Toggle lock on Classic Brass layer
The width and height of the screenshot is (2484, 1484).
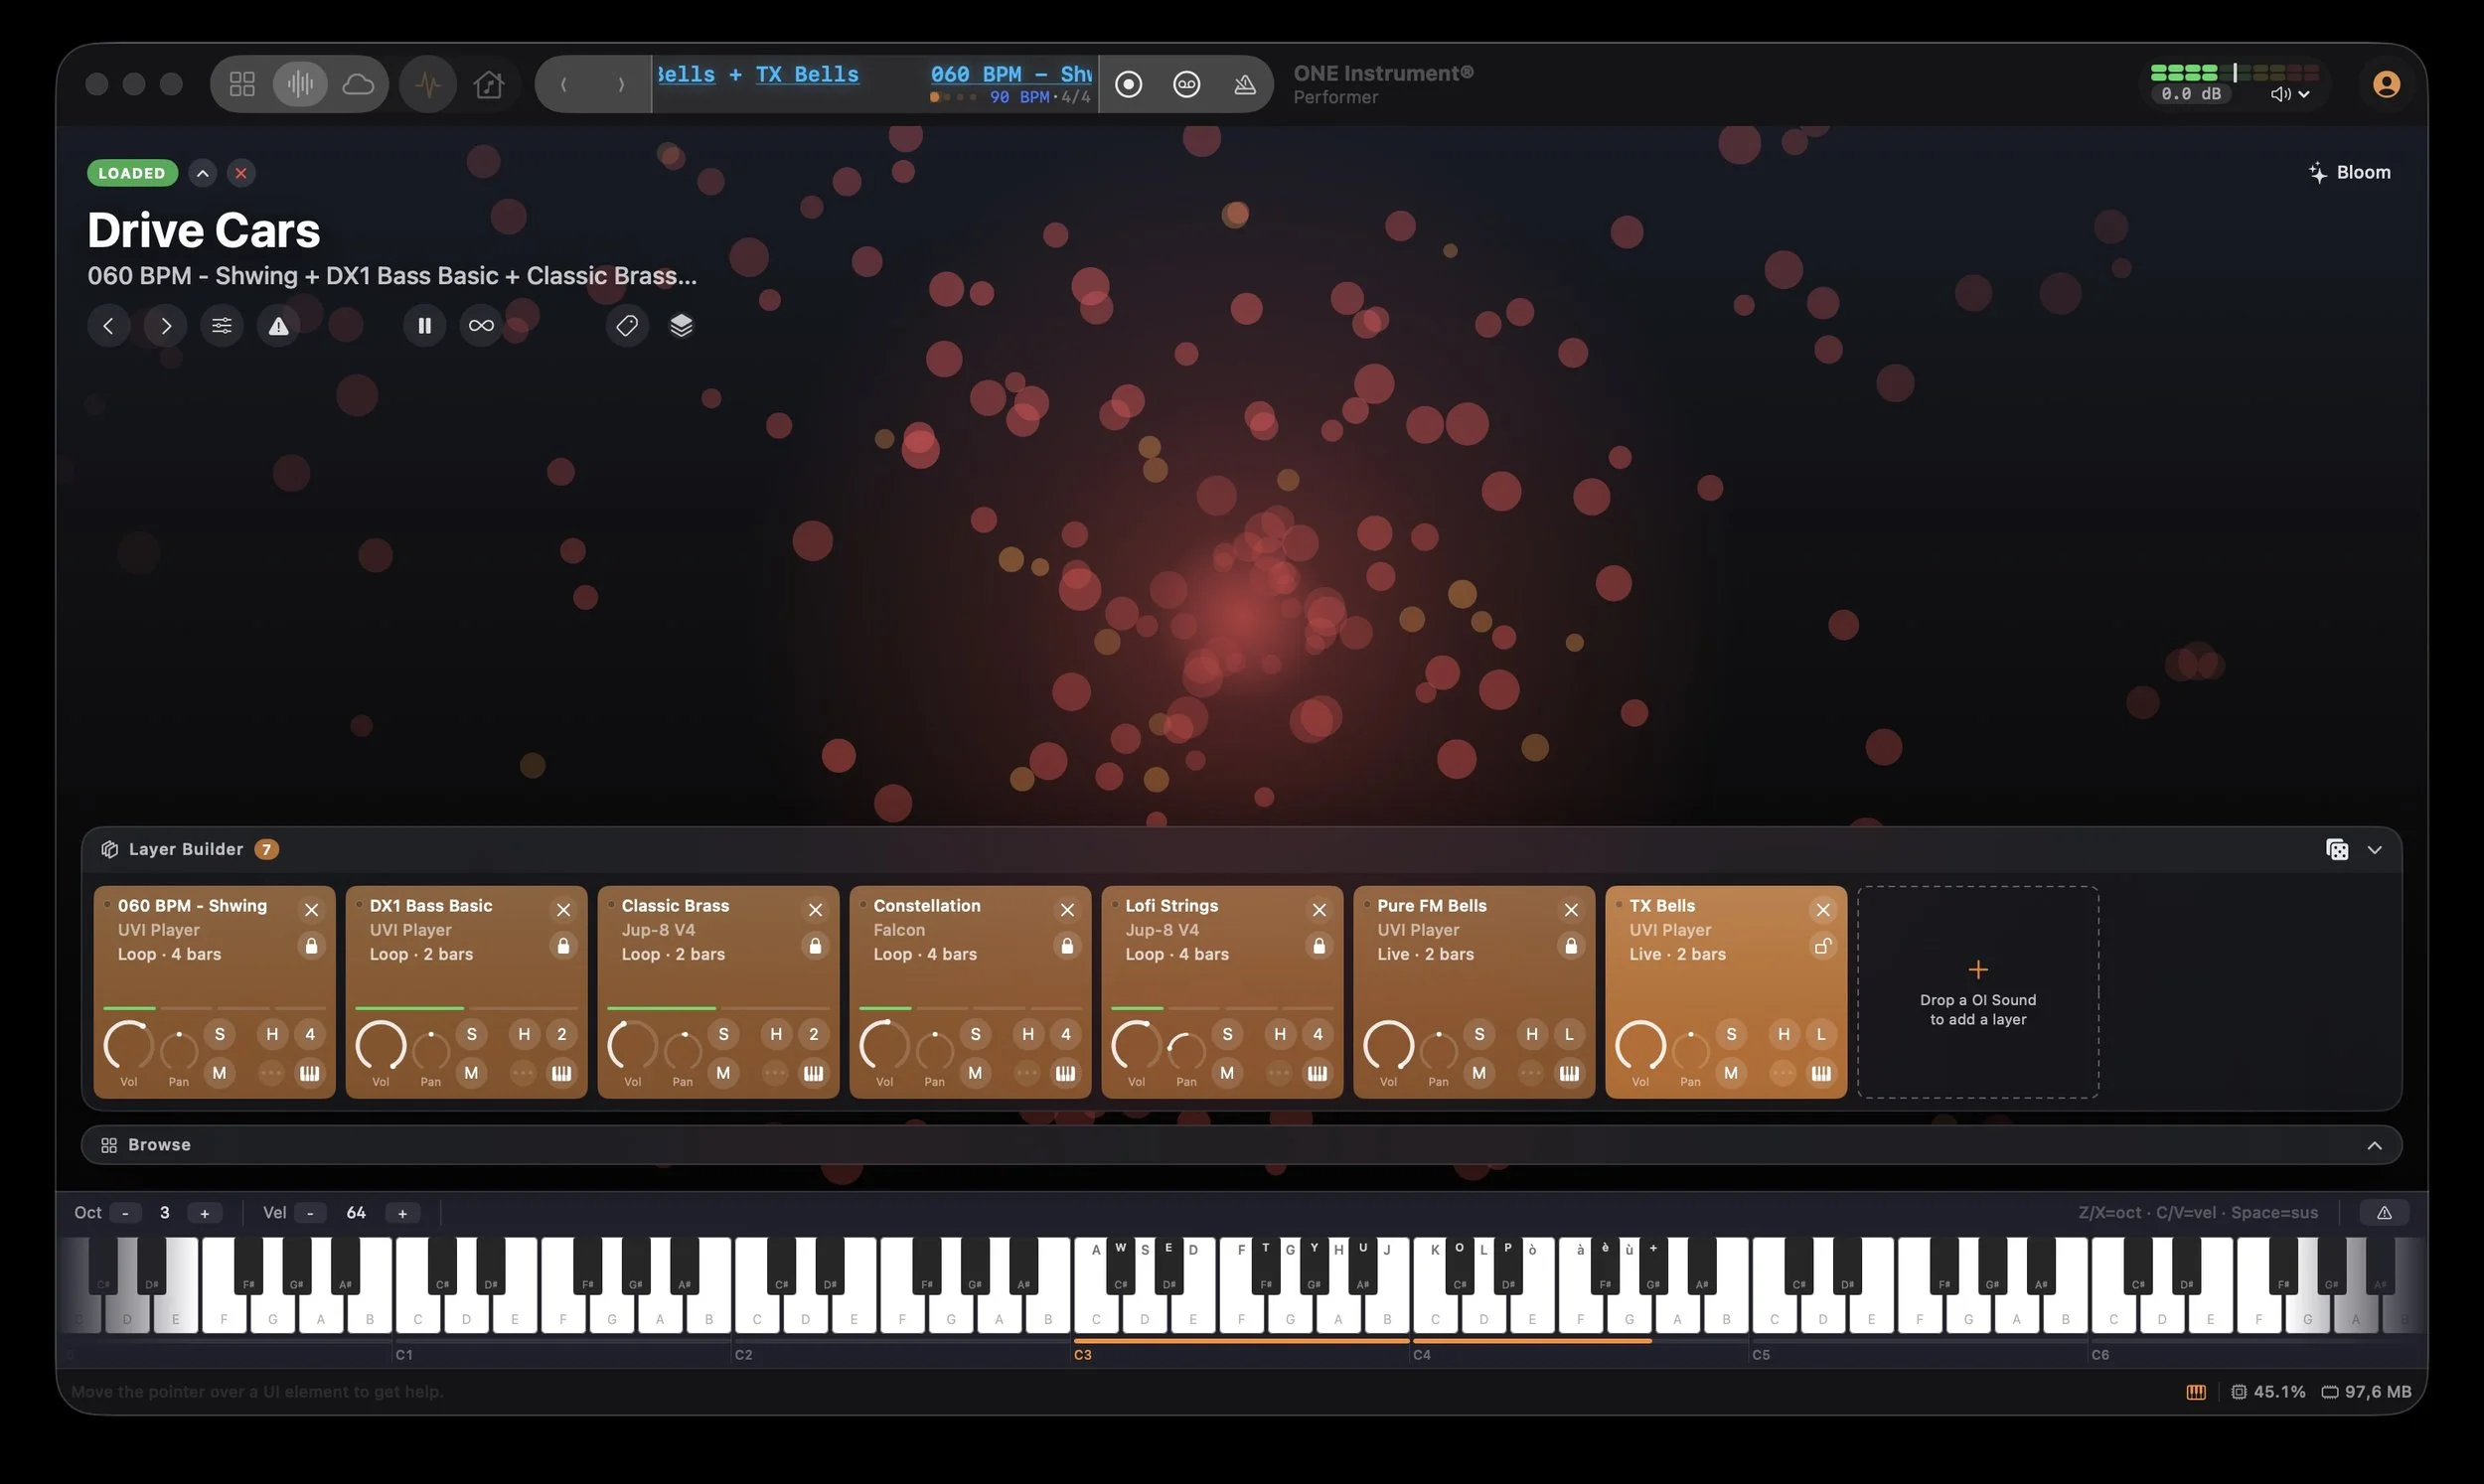815,945
